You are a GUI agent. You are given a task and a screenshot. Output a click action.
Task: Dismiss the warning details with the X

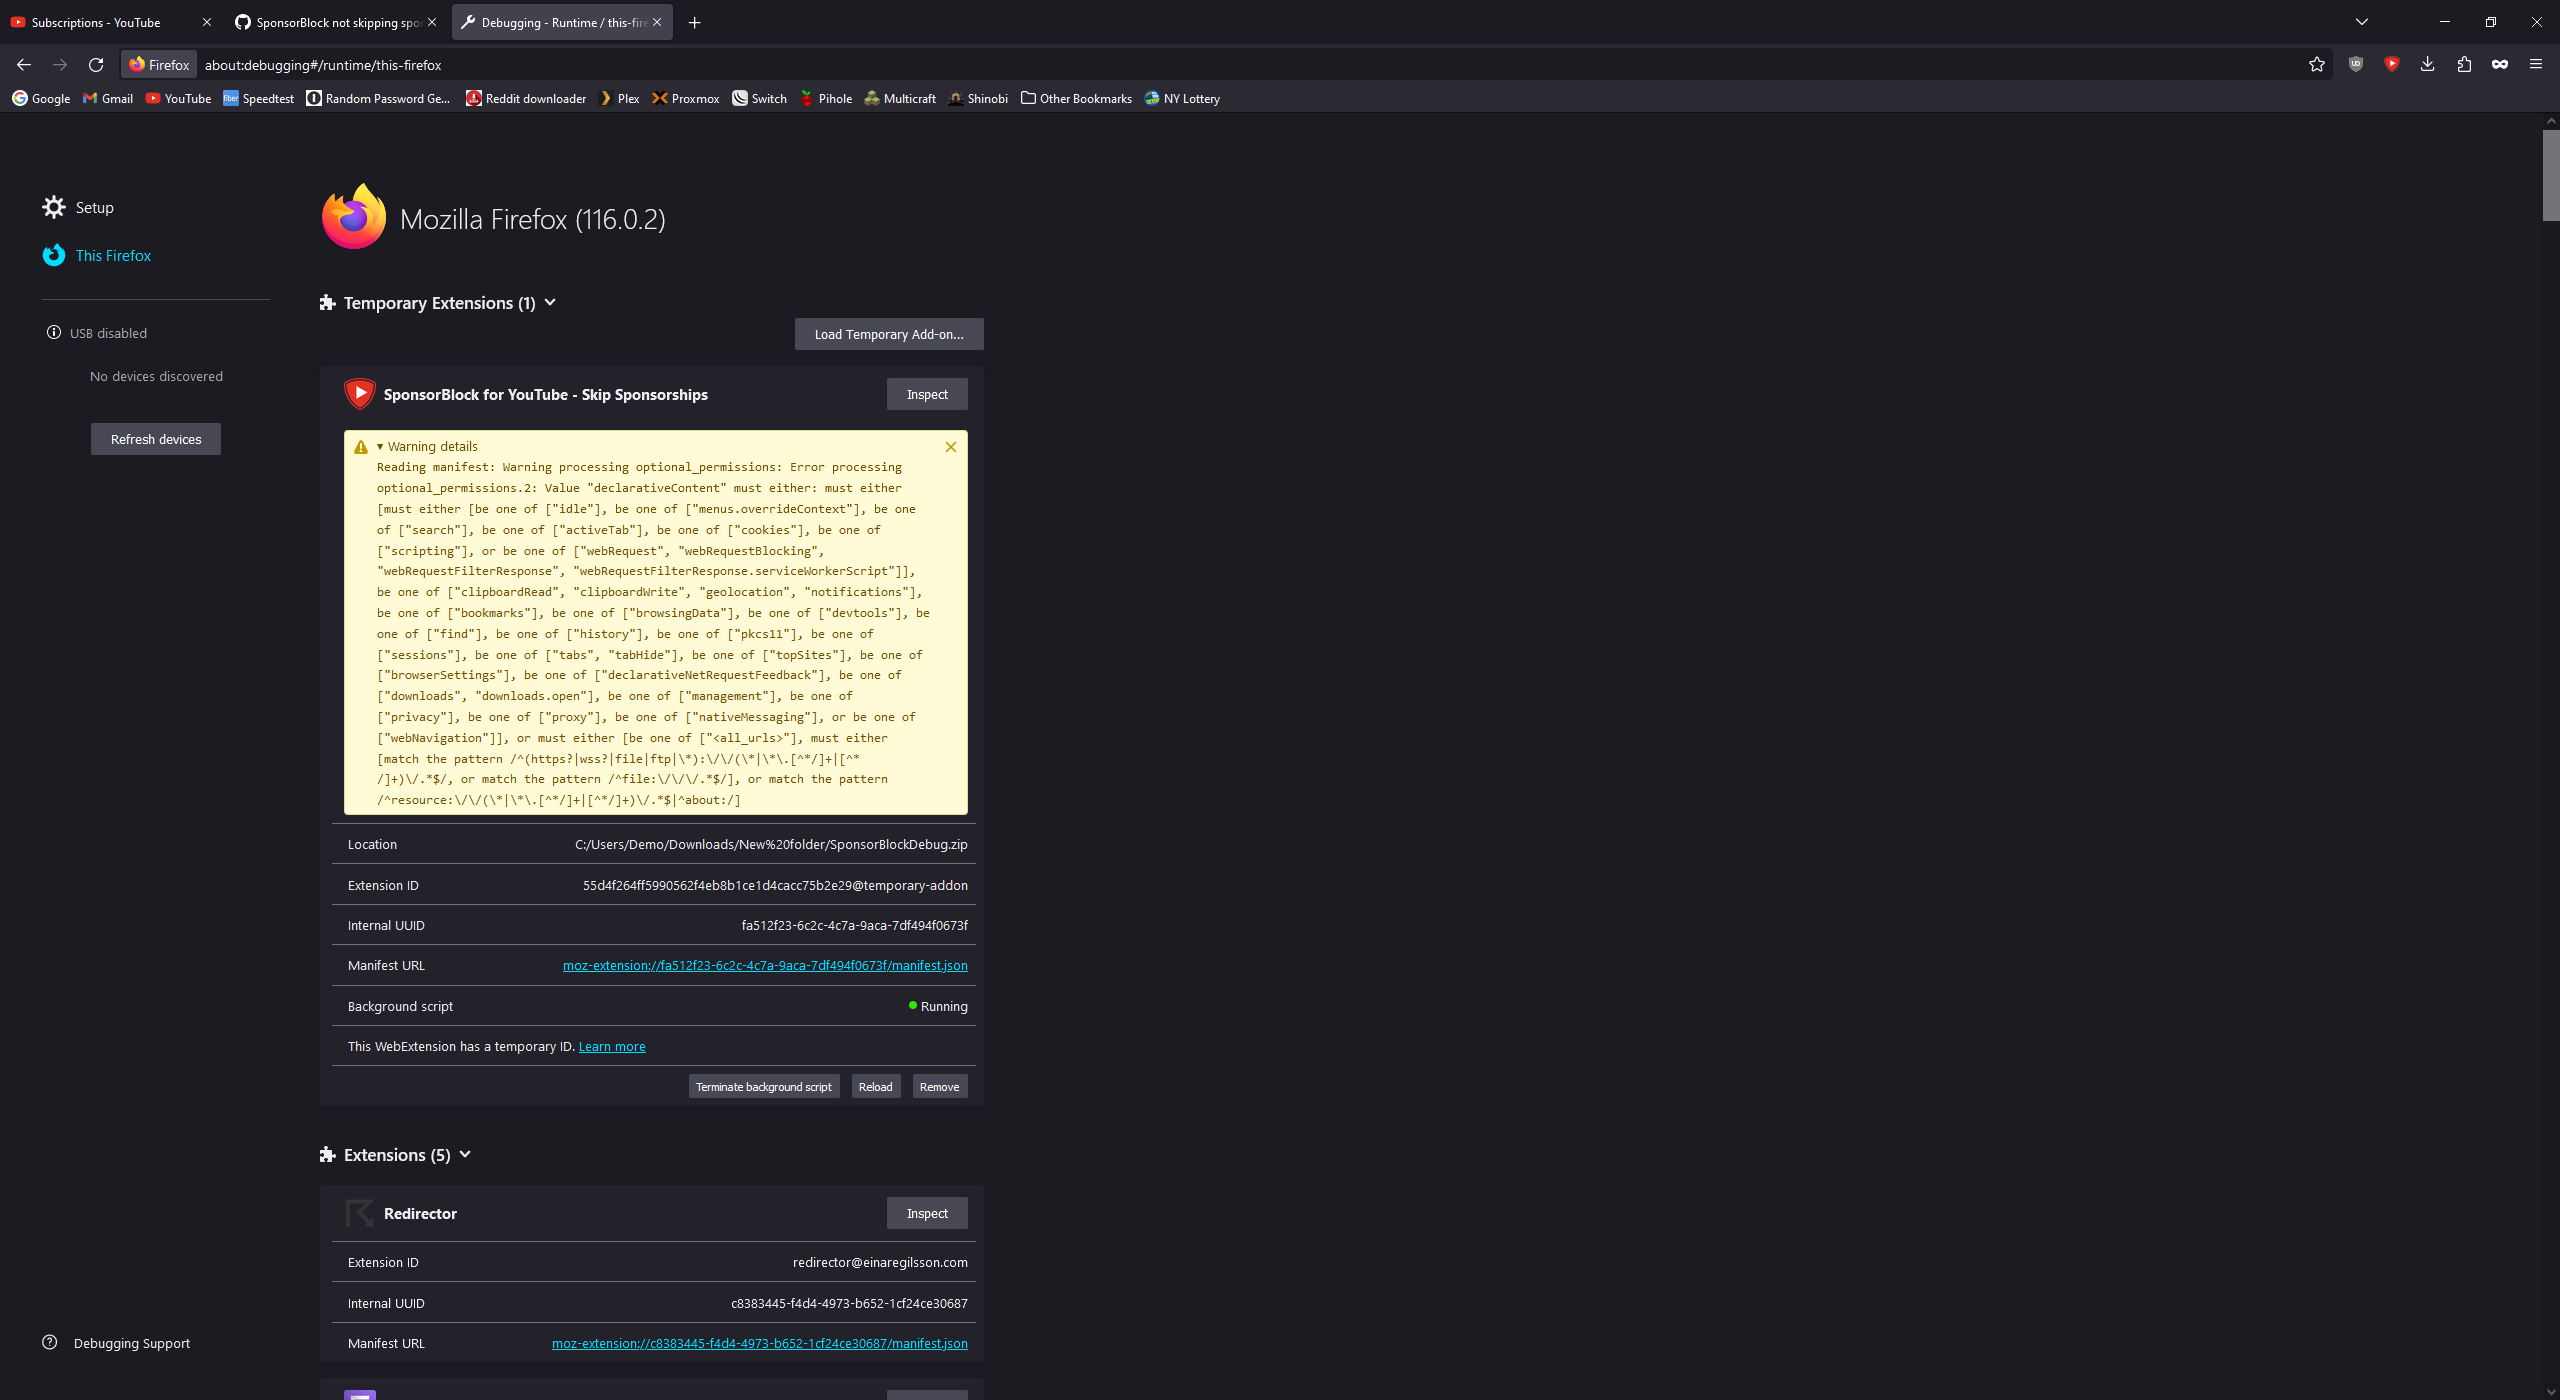tap(950, 447)
